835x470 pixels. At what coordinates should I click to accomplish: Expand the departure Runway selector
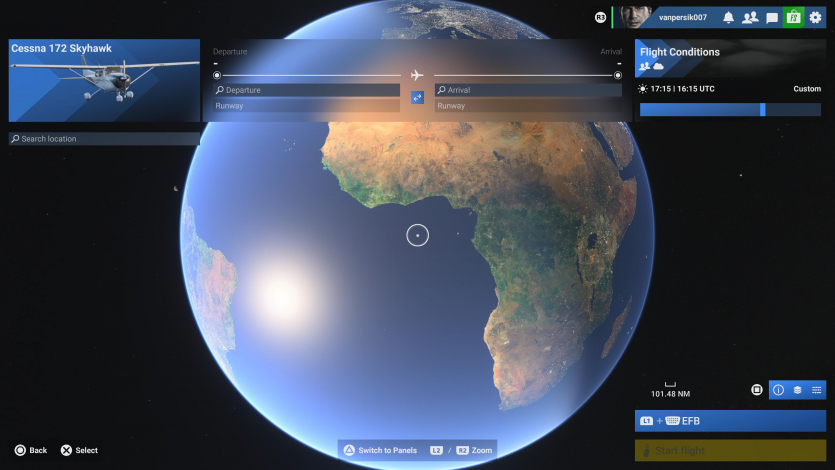[307, 105]
